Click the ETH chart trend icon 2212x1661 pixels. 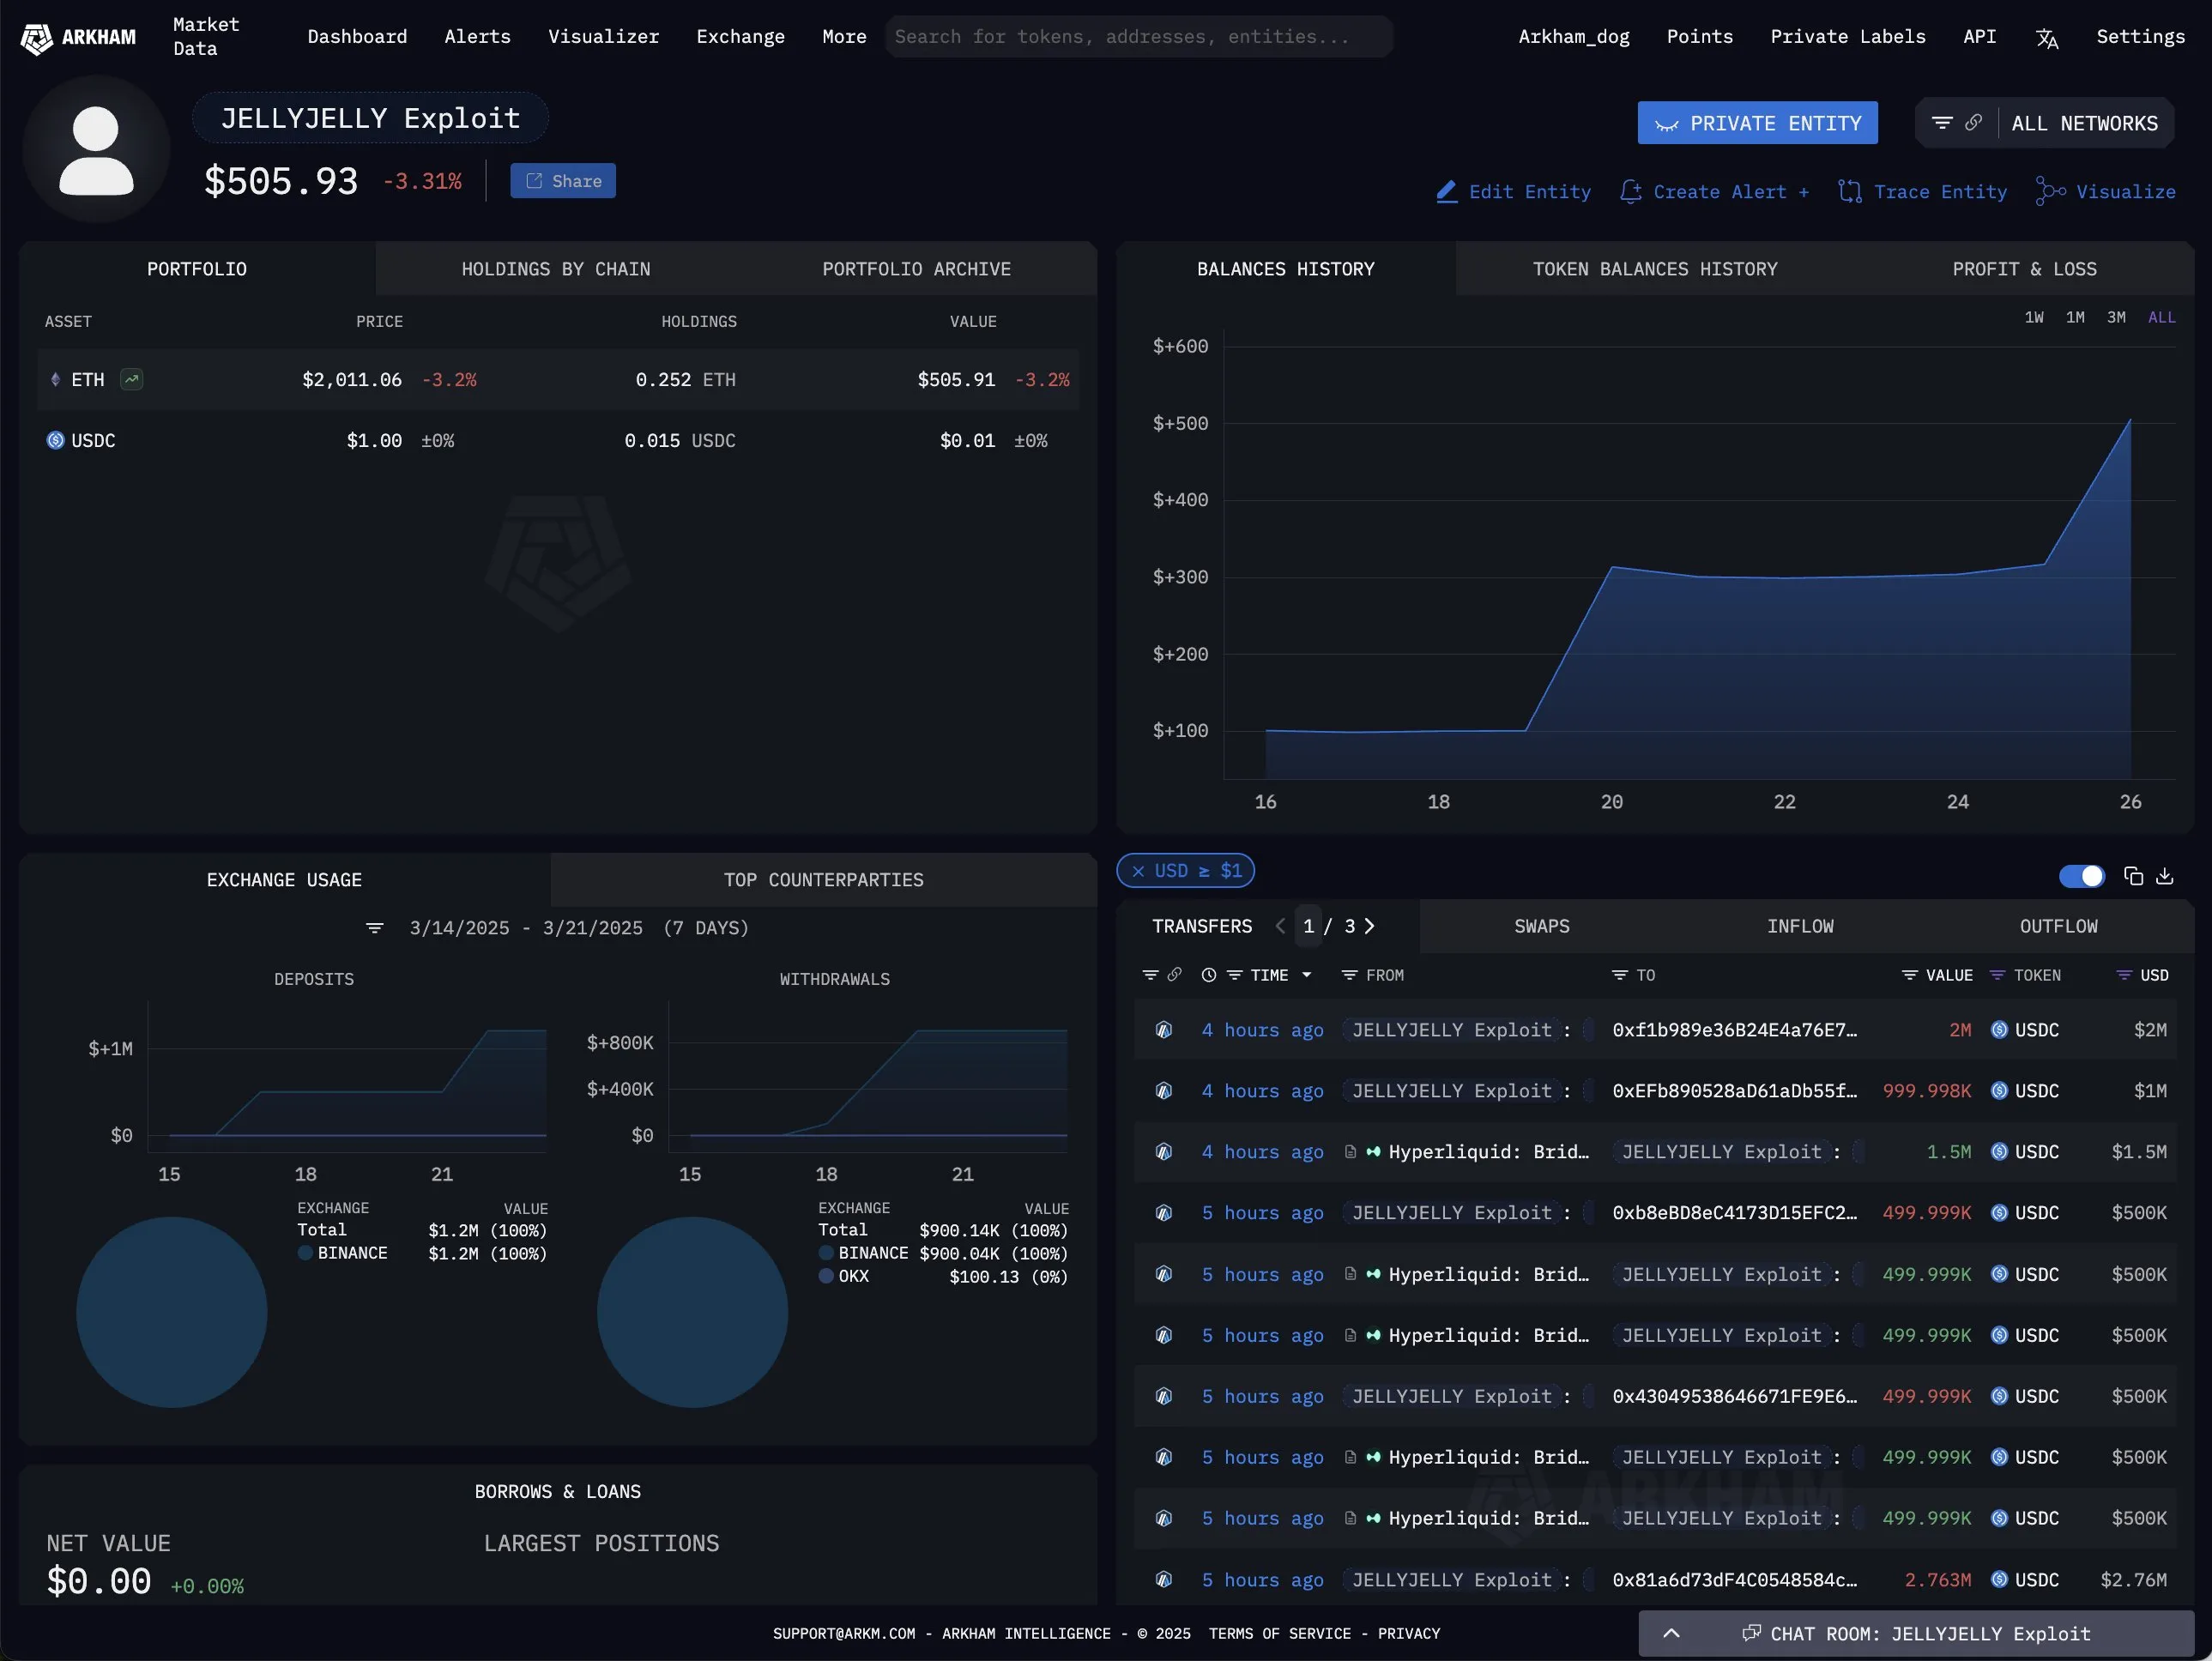pyautogui.click(x=132, y=379)
